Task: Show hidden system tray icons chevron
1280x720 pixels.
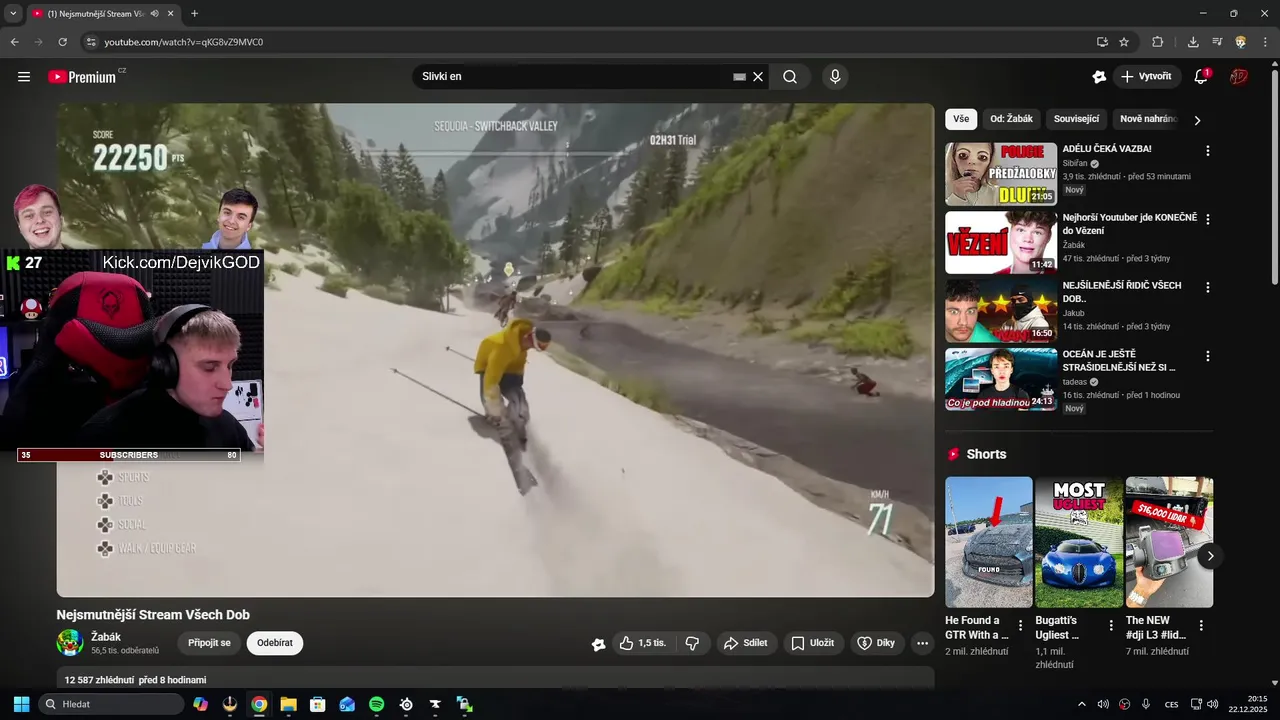Action: [x=1081, y=704]
